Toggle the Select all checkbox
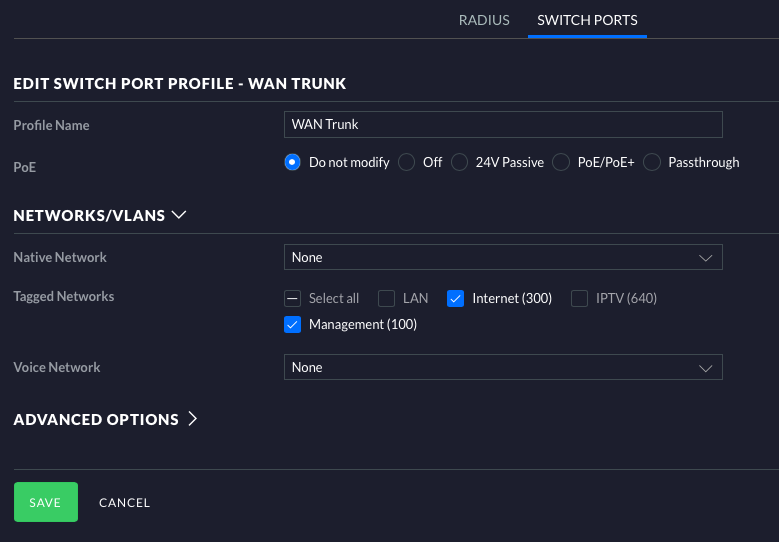Screen dimensions: 779x542 pyautogui.click(x=293, y=298)
